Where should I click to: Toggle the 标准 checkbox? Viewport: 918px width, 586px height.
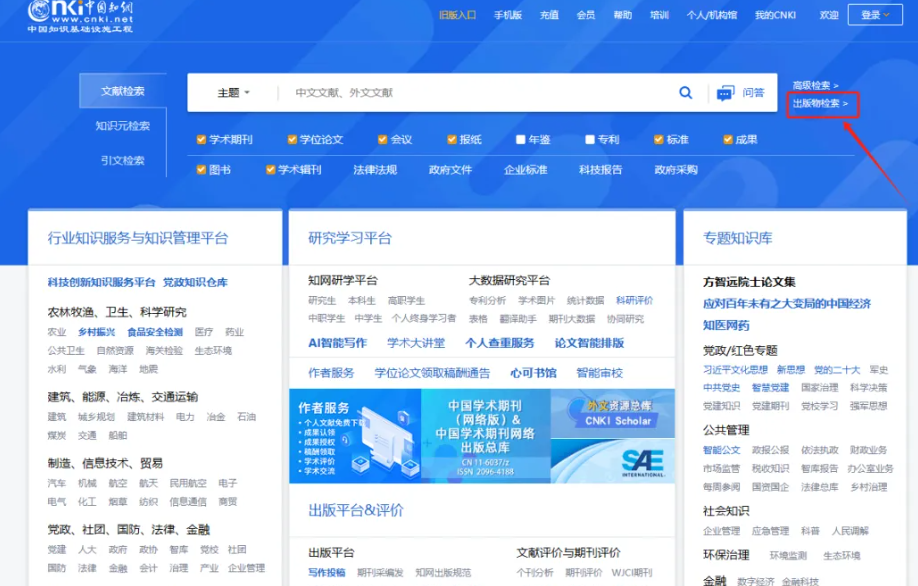659,139
